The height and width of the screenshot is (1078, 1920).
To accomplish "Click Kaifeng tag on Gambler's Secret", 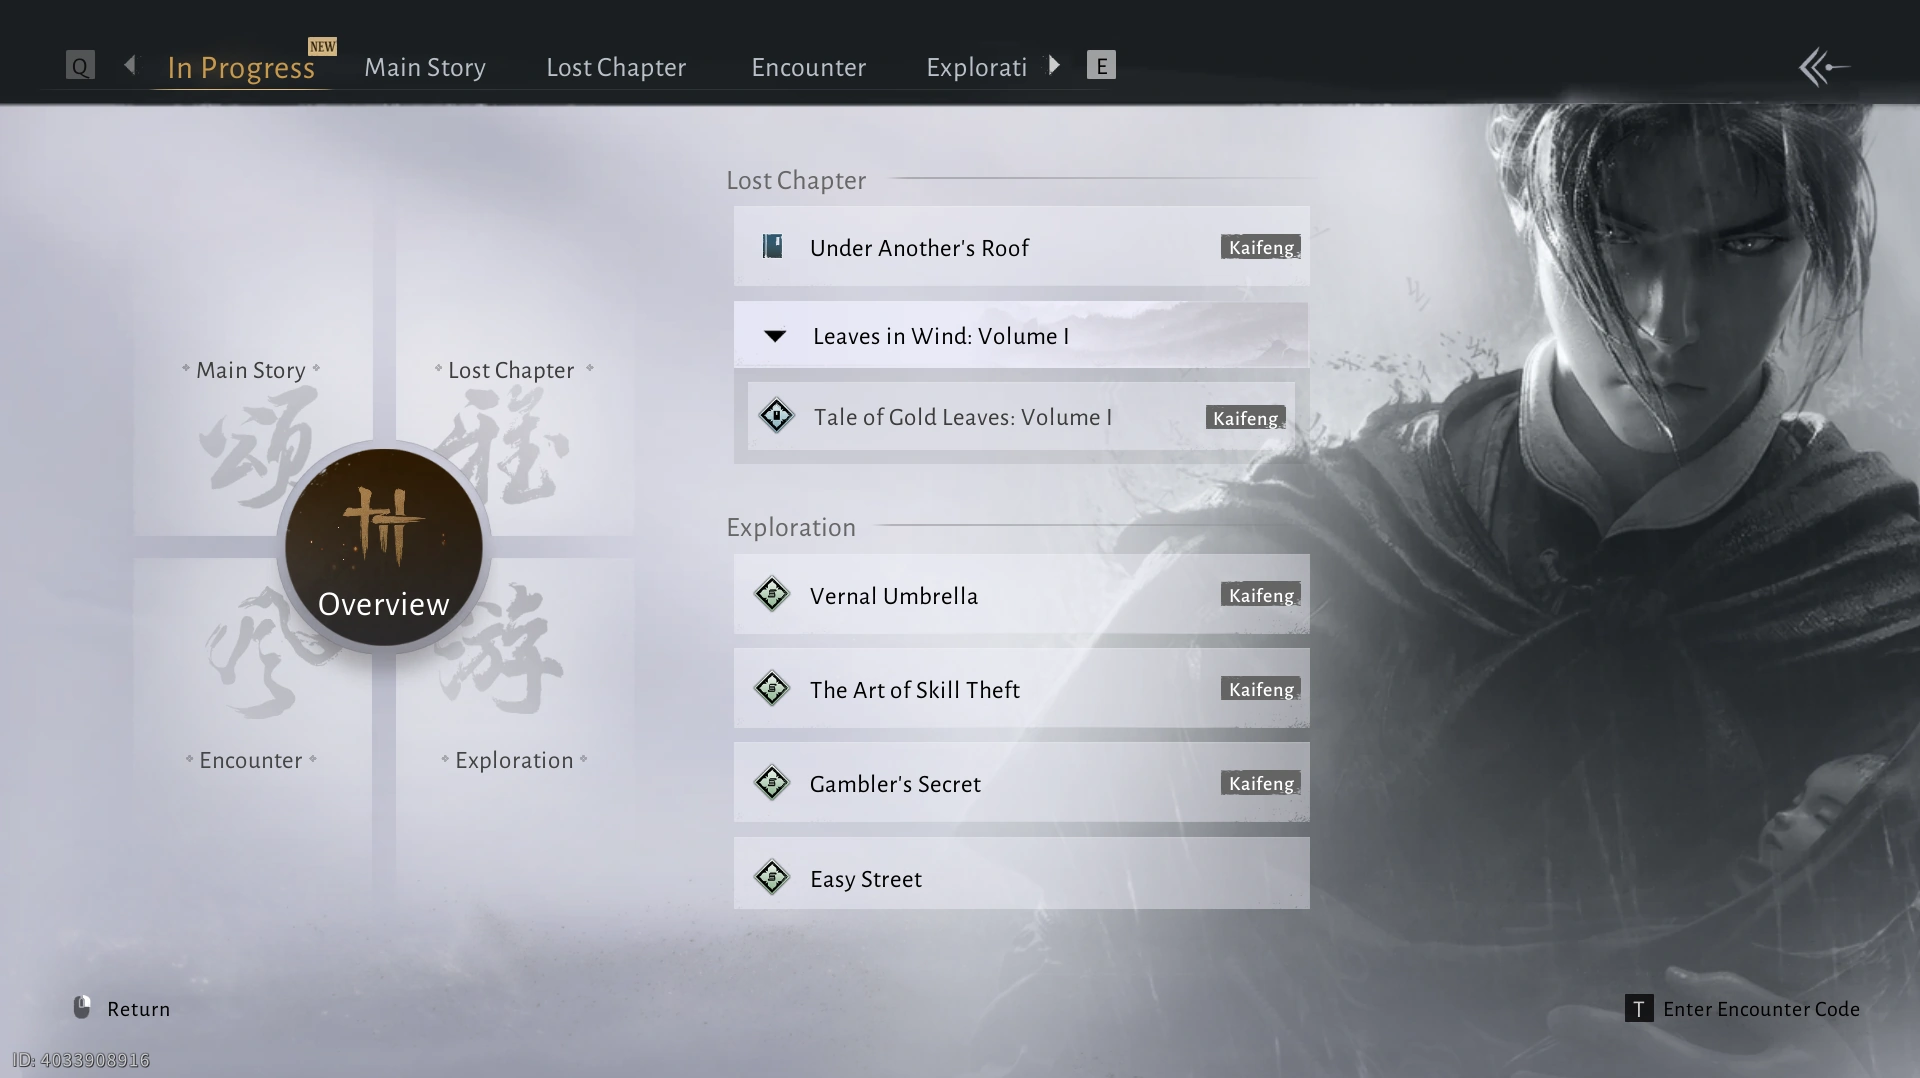I will click(1261, 783).
